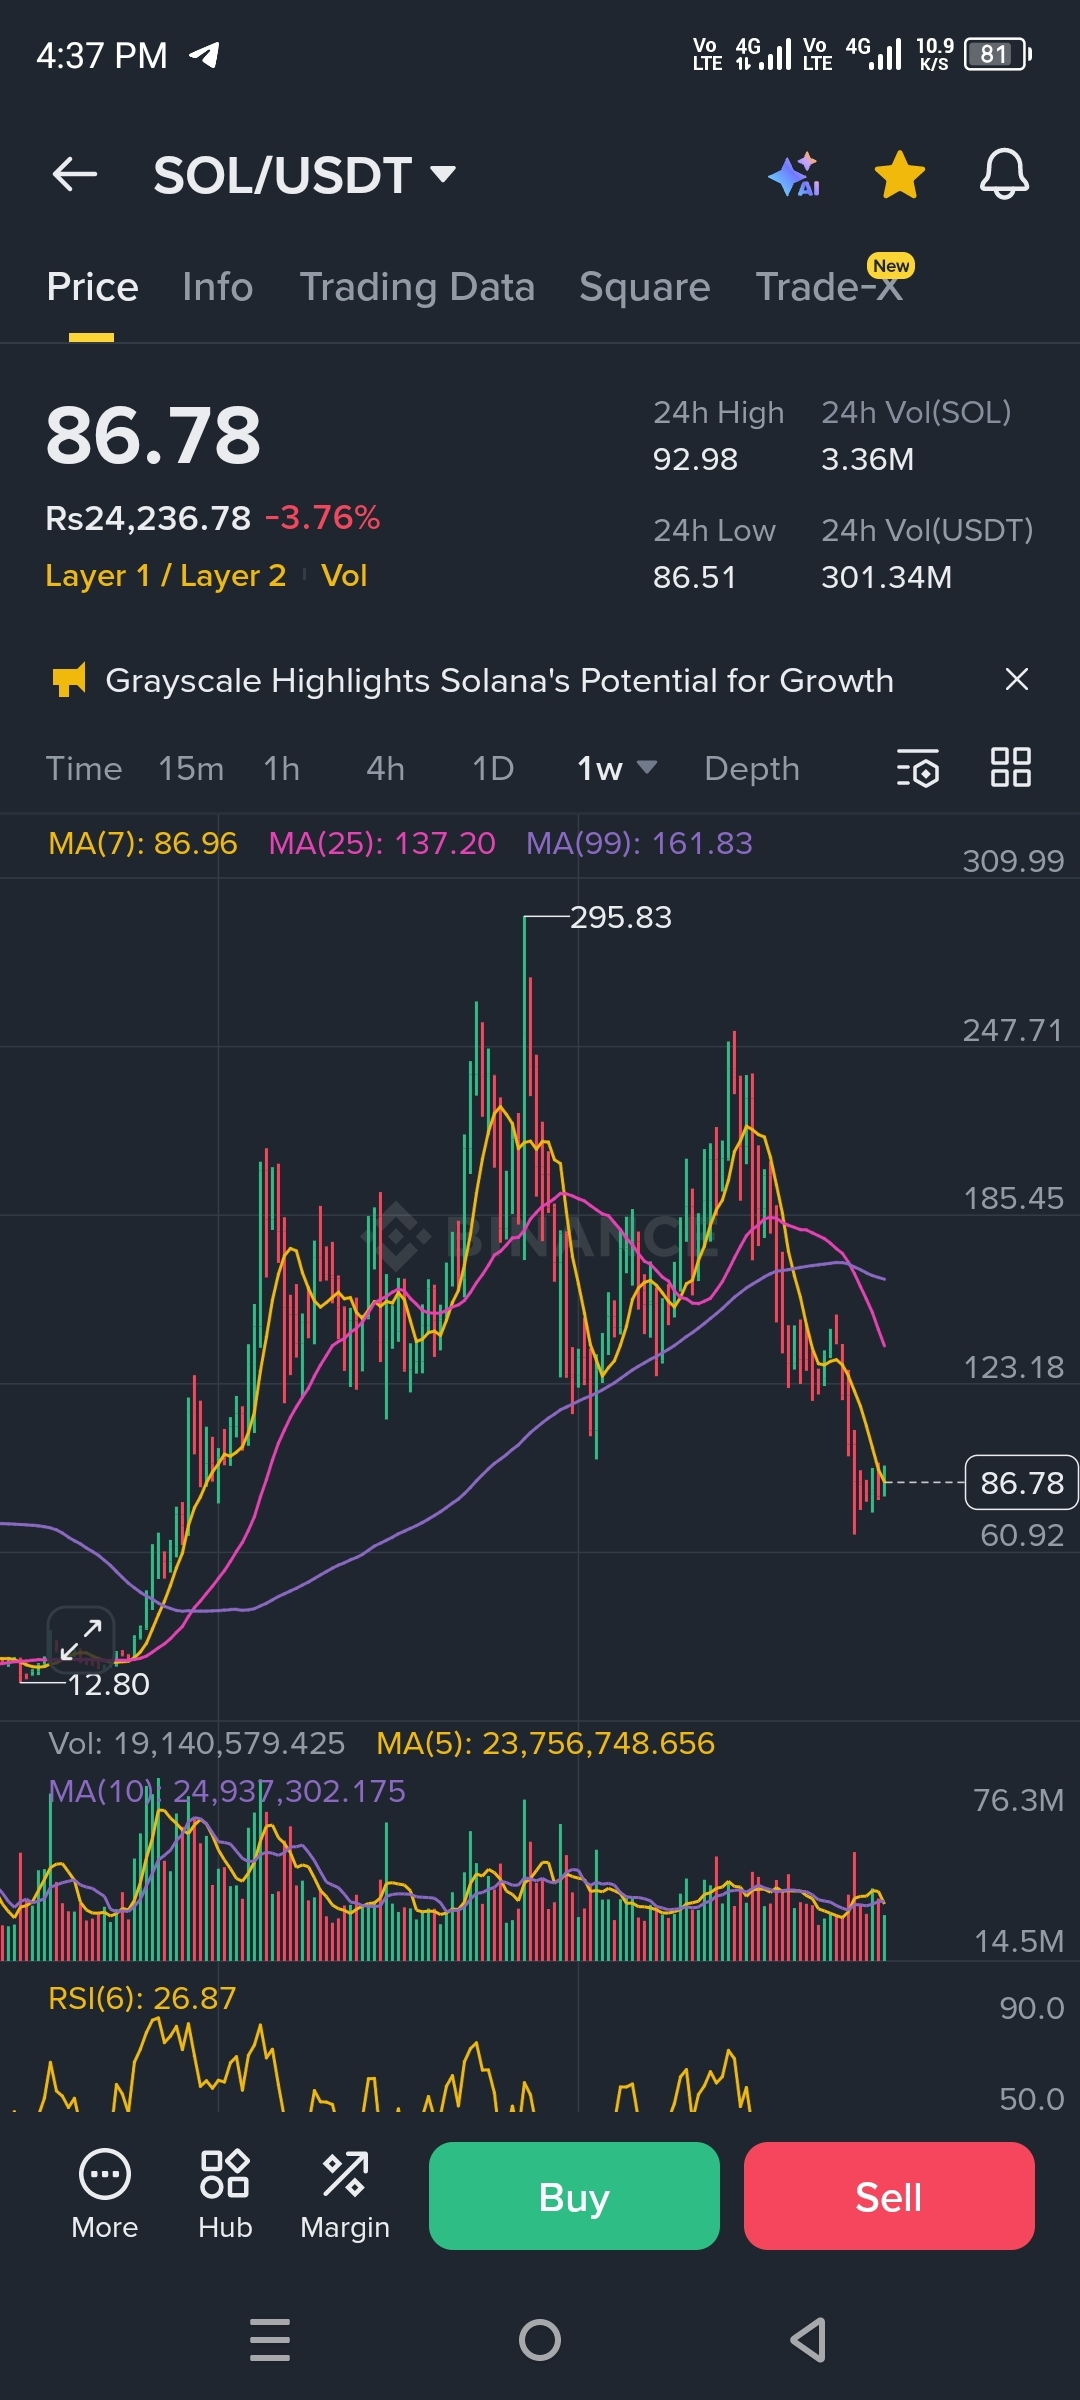This screenshot has width=1080, height=2400.
Task: Tap the back arrow icon
Action: click(75, 175)
